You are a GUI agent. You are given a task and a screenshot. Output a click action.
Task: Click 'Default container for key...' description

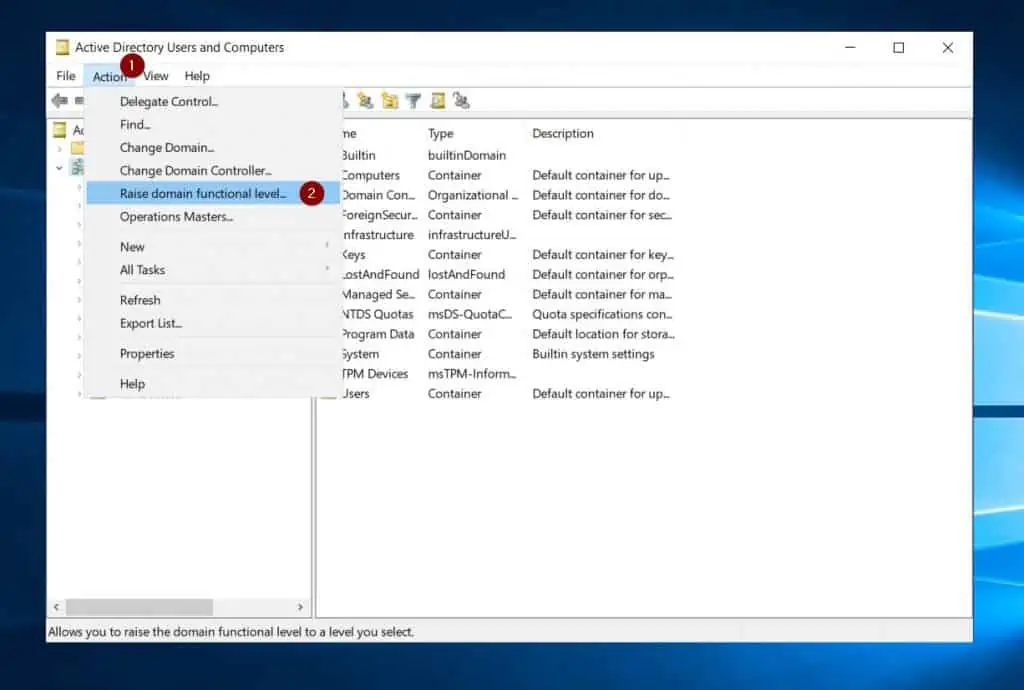point(603,255)
